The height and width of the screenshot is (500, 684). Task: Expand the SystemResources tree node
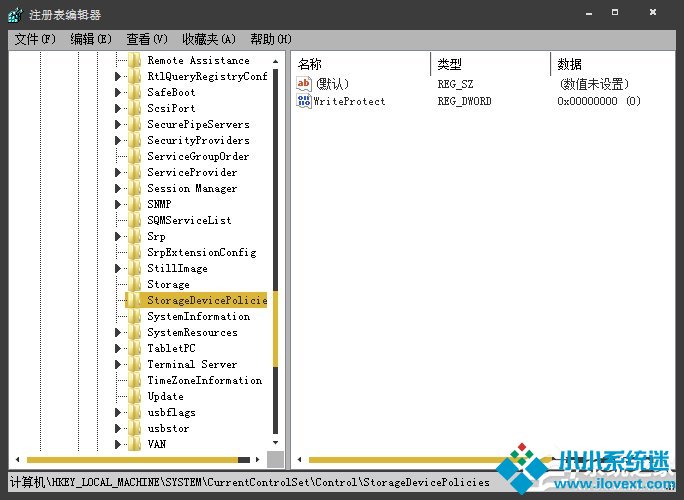coord(118,332)
